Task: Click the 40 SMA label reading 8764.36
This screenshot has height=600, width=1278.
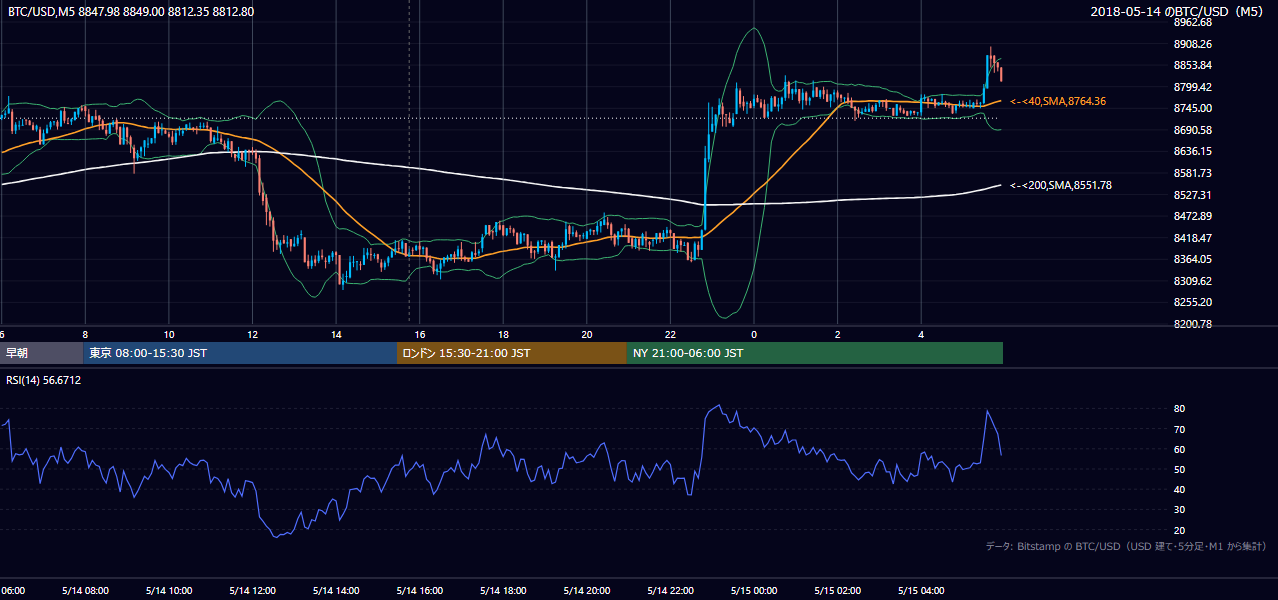Action: coord(1058,101)
